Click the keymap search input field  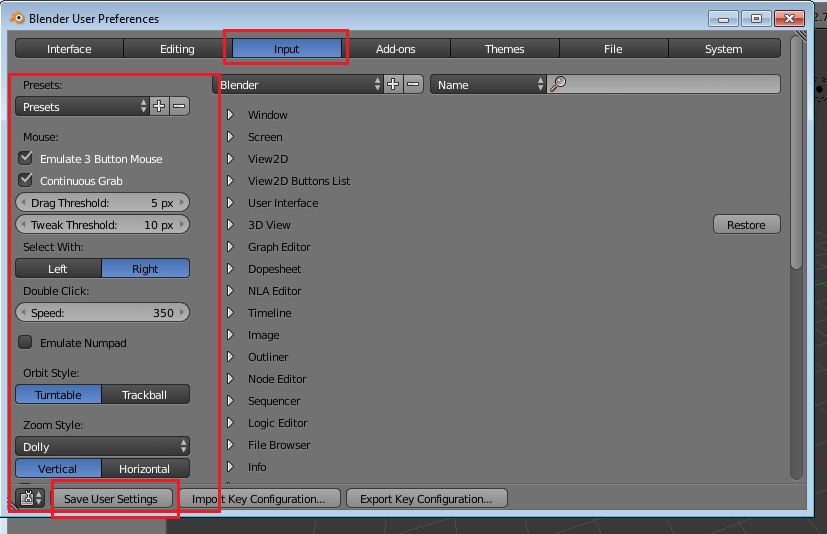coord(665,84)
